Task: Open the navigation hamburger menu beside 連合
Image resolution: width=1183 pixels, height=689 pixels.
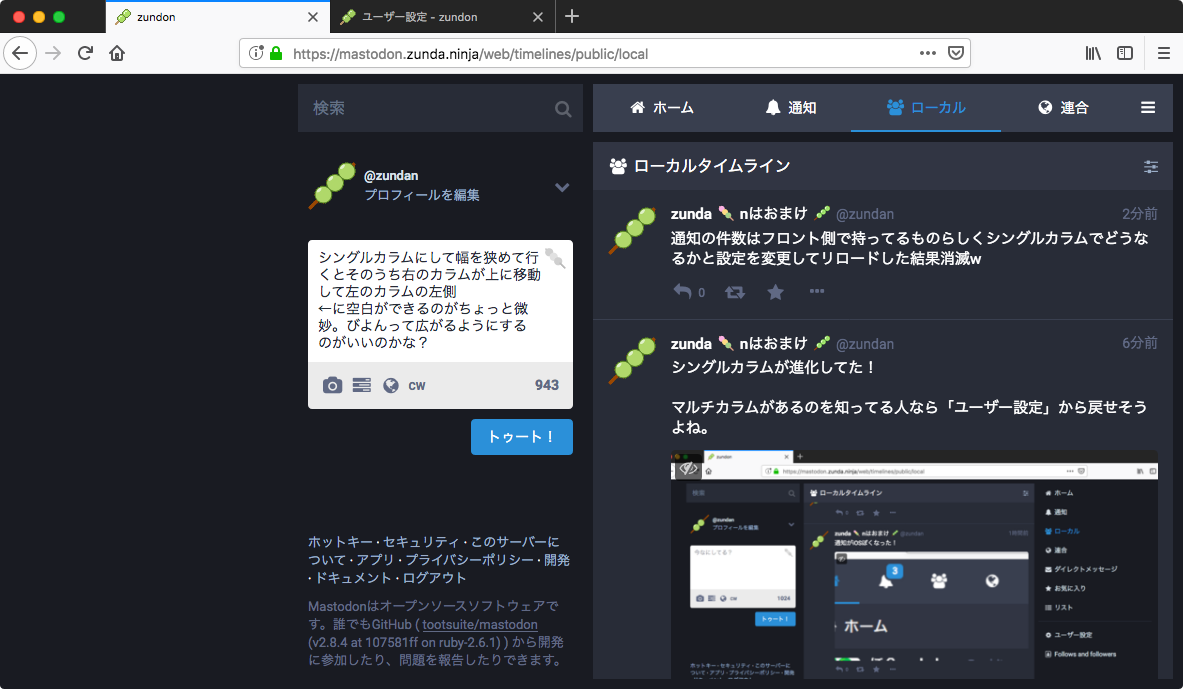Action: point(1148,108)
